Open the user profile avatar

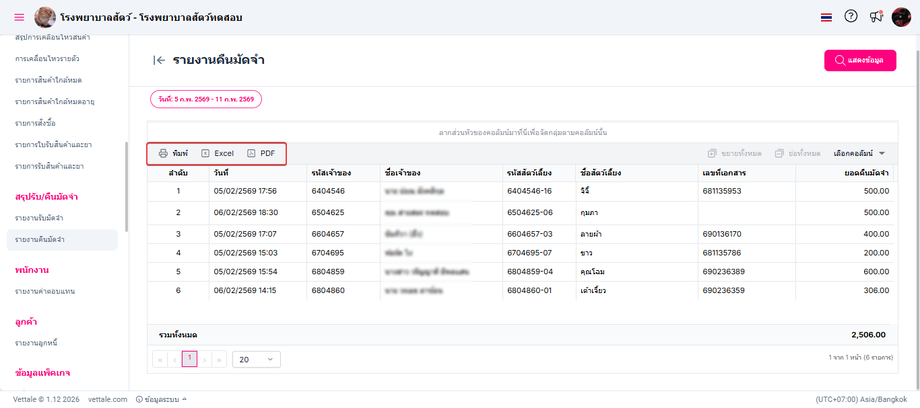[901, 17]
